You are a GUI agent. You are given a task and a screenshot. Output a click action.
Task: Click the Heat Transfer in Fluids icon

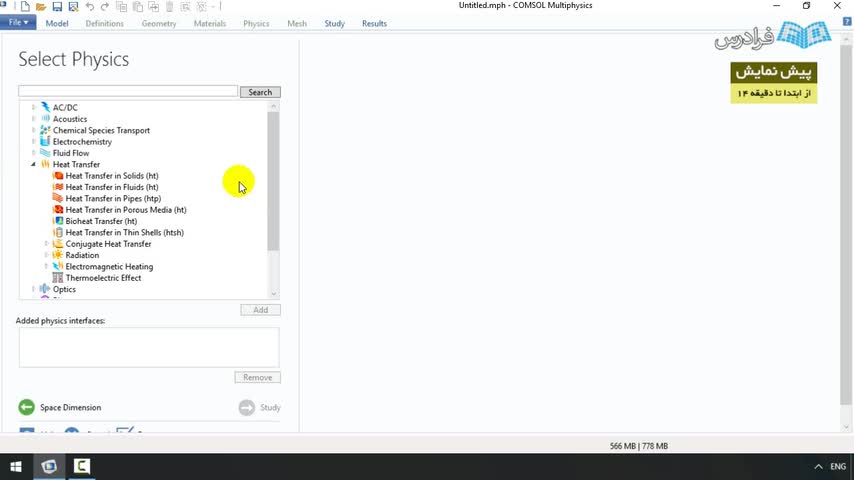[58, 187]
